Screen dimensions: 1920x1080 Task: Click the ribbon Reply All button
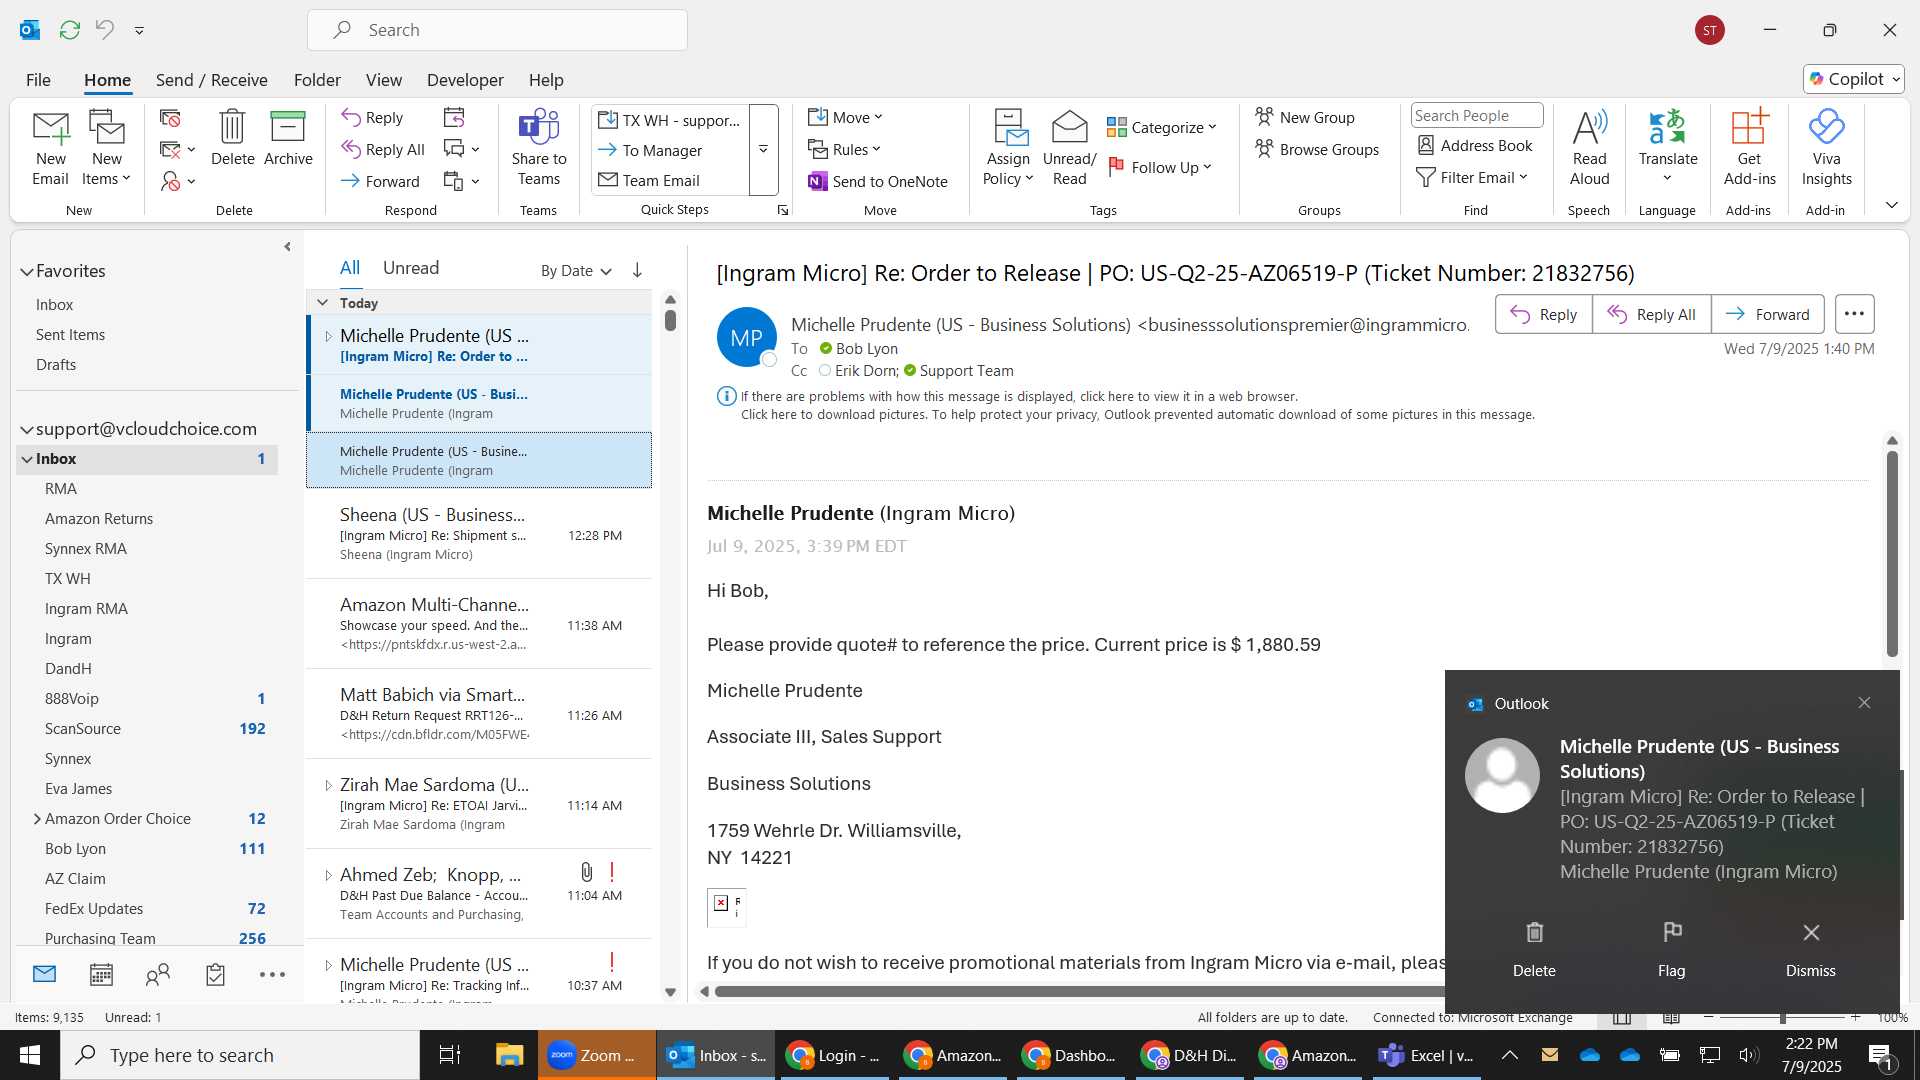(x=383, y=149)
